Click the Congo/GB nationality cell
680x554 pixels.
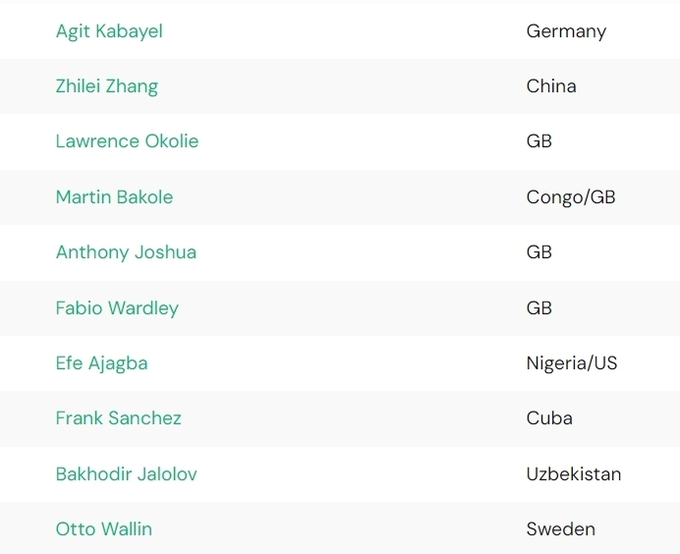tap(571, 197)
